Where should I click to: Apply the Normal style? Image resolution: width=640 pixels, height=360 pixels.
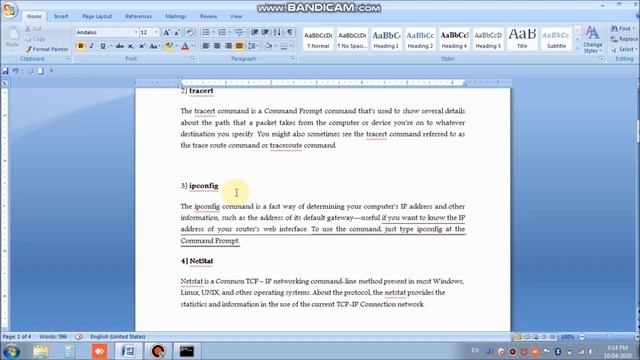tap(318, 39)
